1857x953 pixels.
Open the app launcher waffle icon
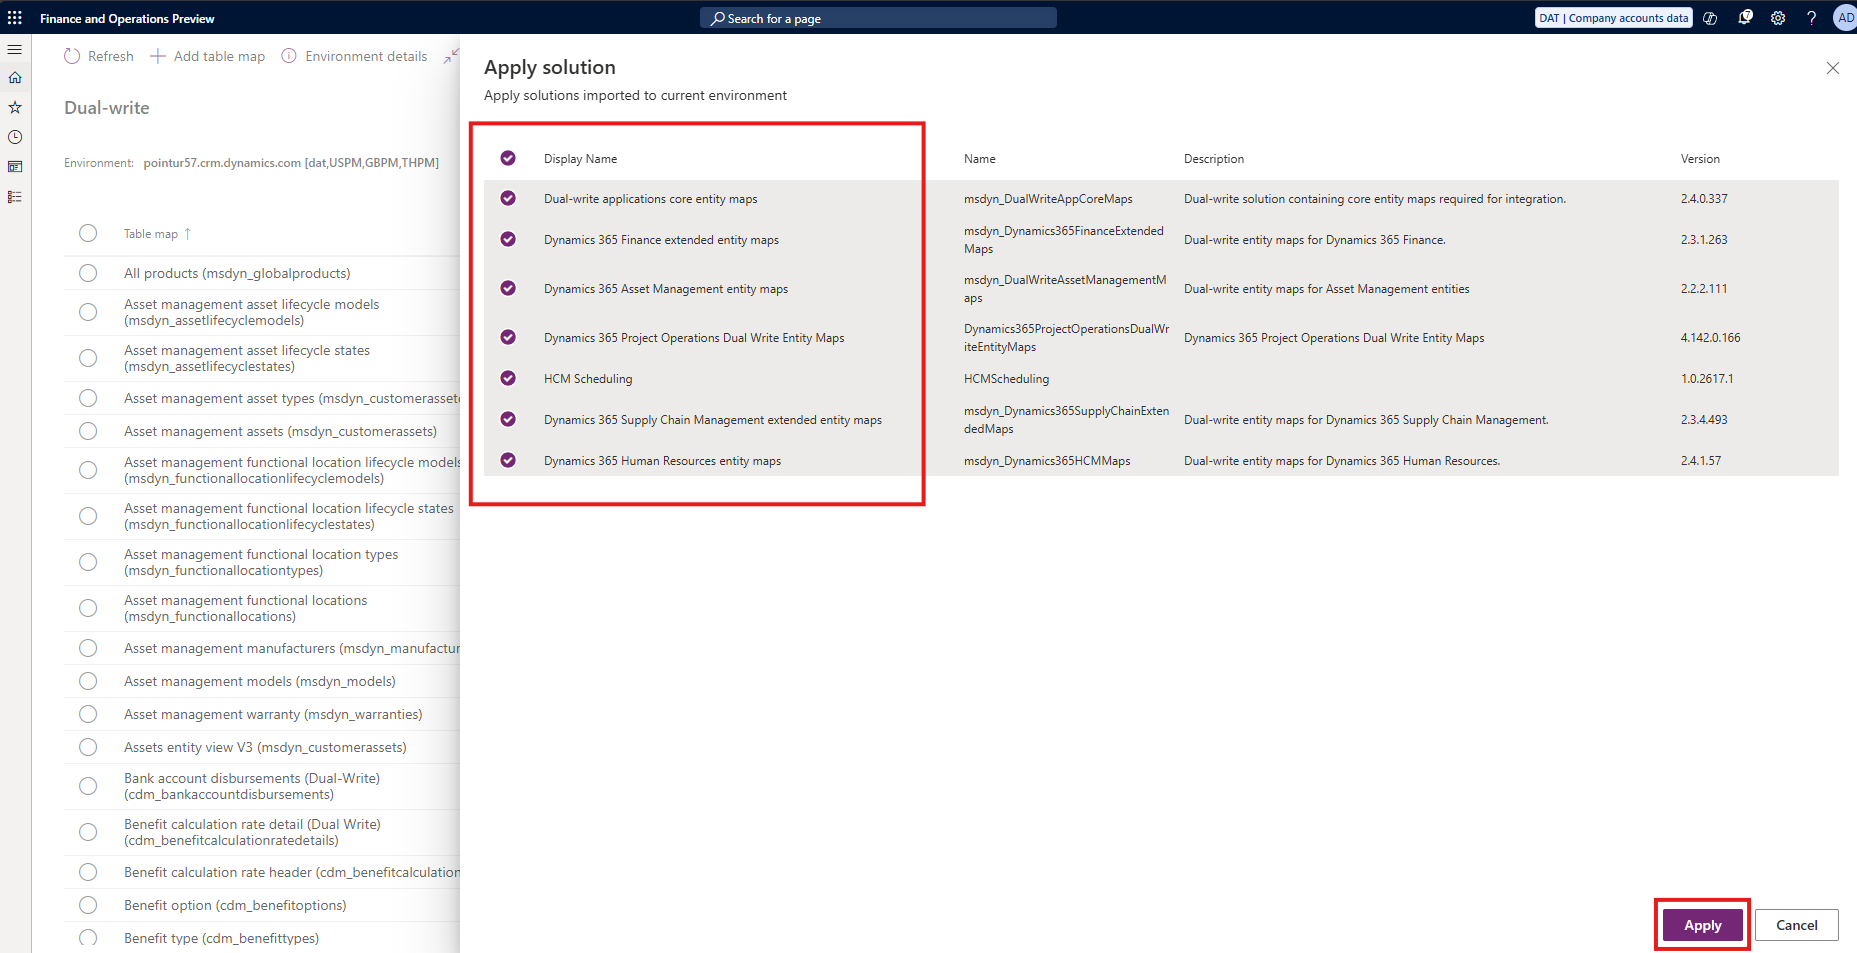click(15, 18)
